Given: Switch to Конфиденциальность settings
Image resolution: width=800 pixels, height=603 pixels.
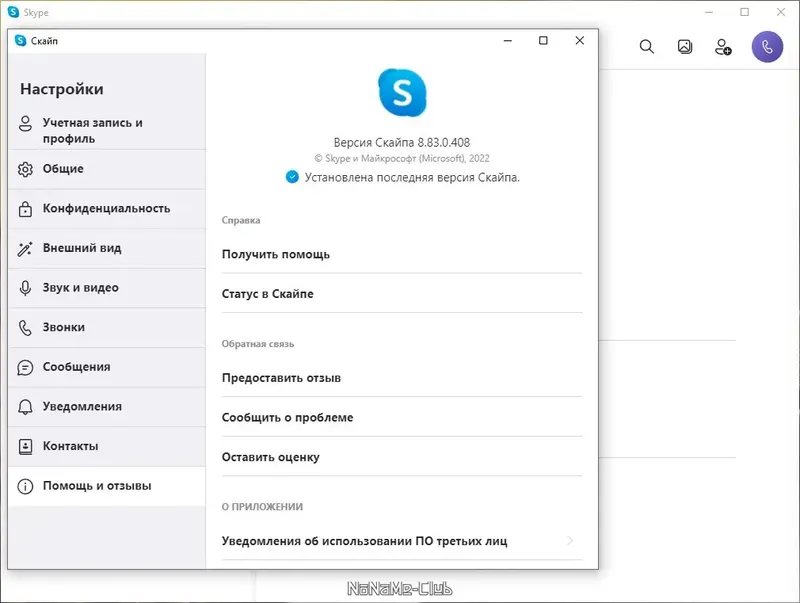Looking at the screenshot, I should [x=107, y=209].
